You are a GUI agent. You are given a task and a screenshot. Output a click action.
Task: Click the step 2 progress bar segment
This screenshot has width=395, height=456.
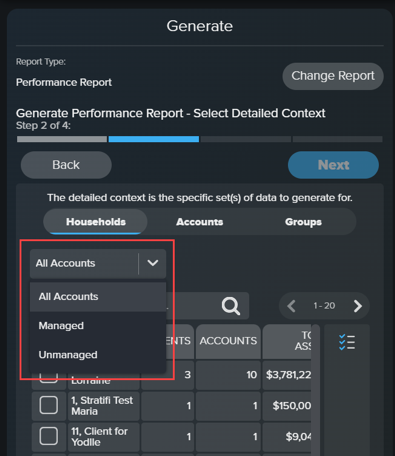154,139
